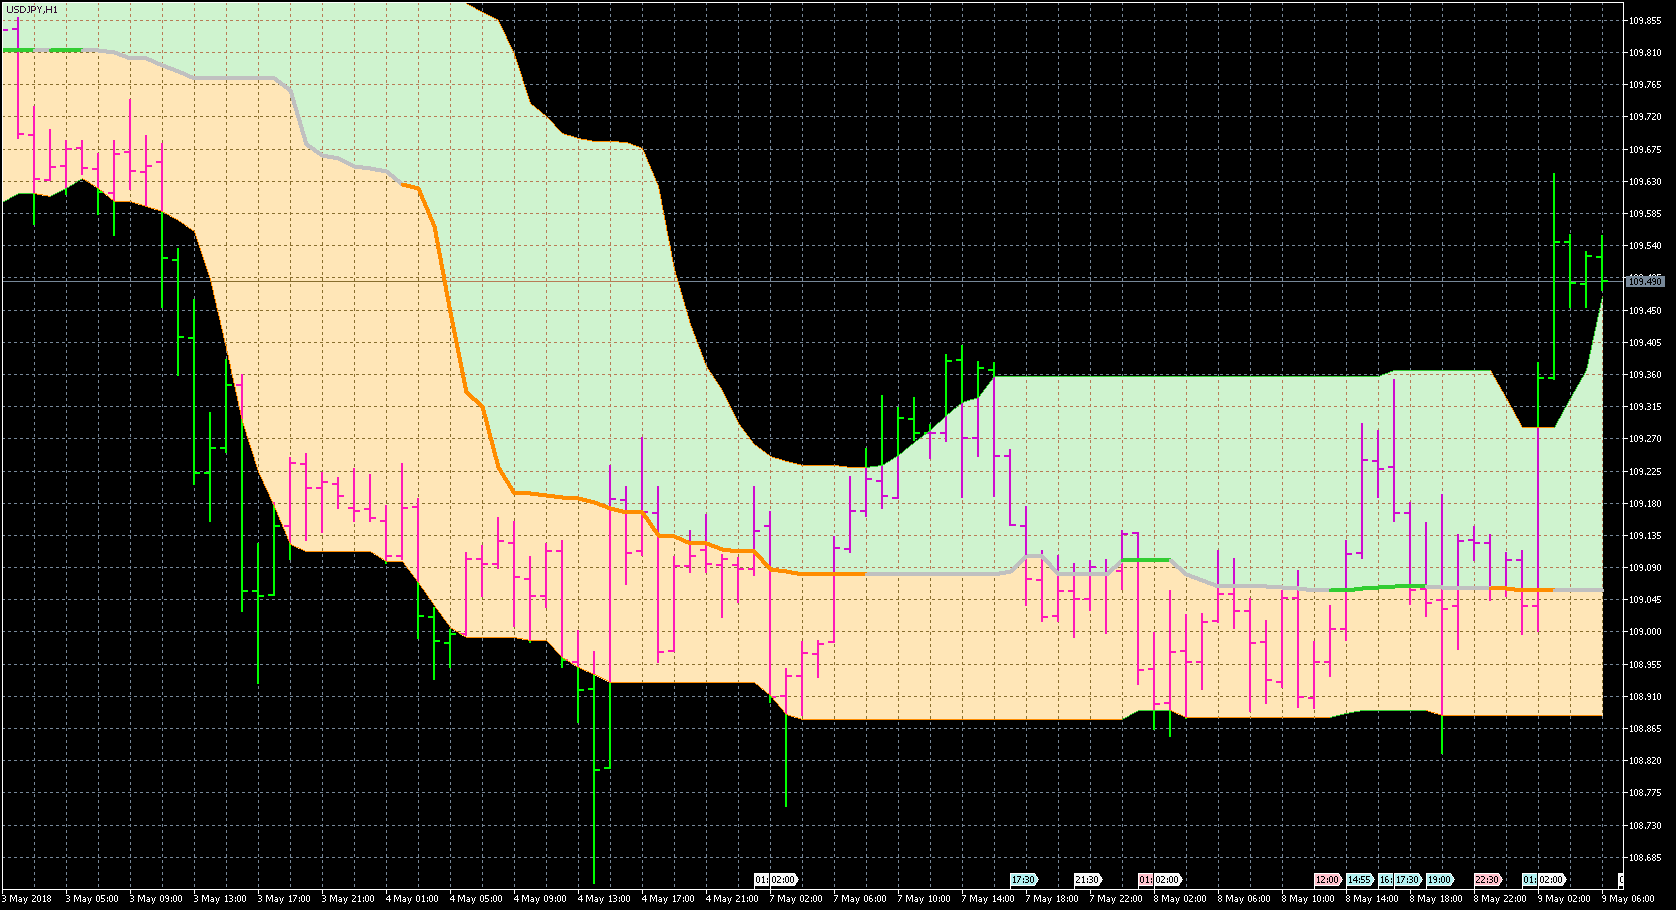Select the 109.270 price level label
This screenshot has height=910, width=1676.
point(1645,439)
